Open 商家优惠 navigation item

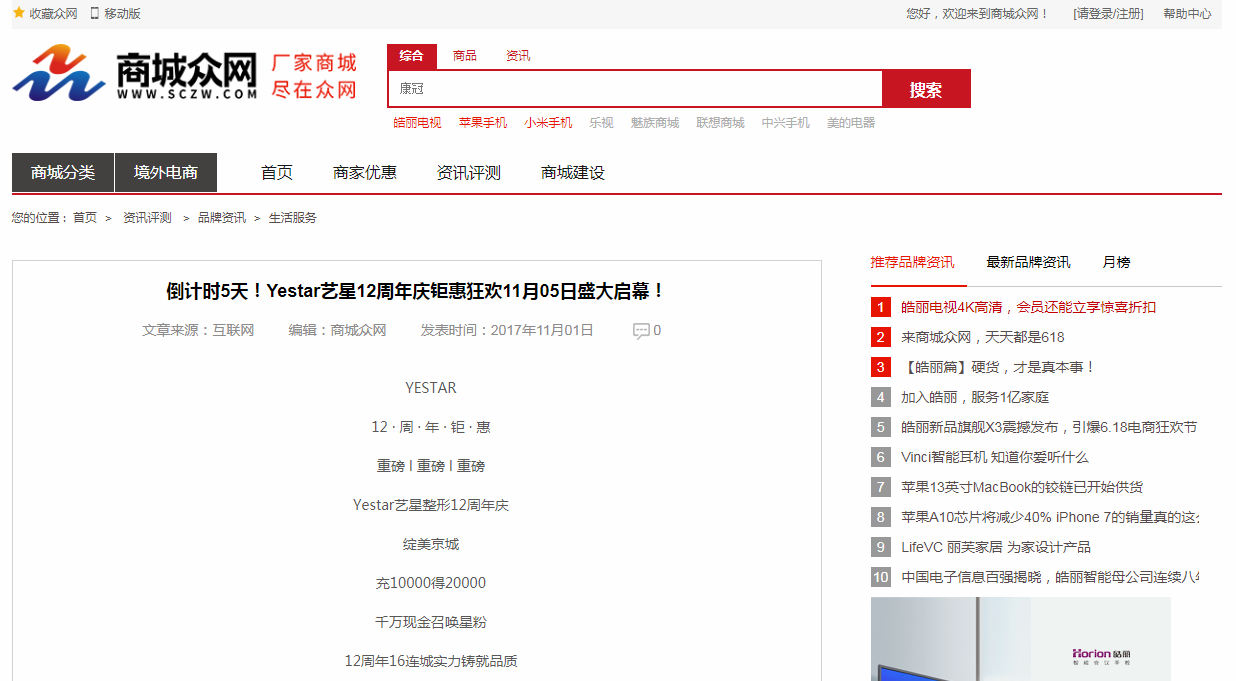[x=365, y=173]
